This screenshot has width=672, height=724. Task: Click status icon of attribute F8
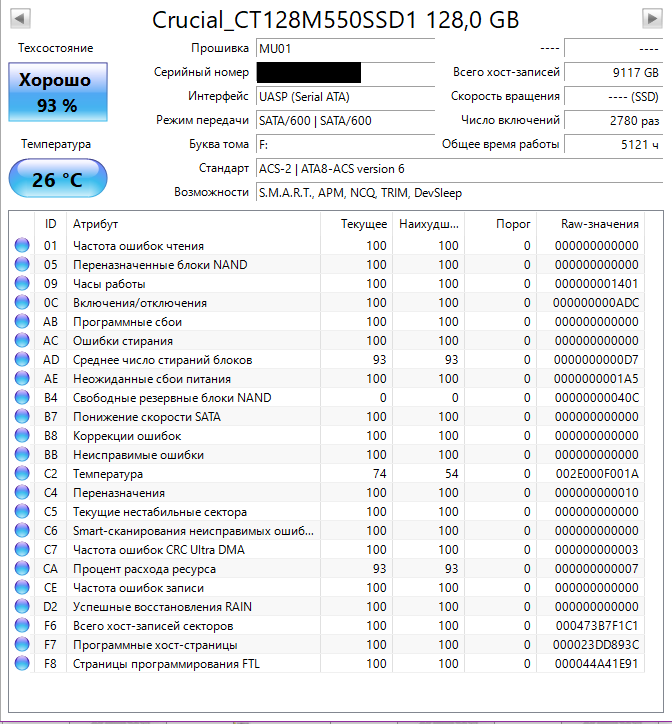pyautogui.click(x=22, y=663)
